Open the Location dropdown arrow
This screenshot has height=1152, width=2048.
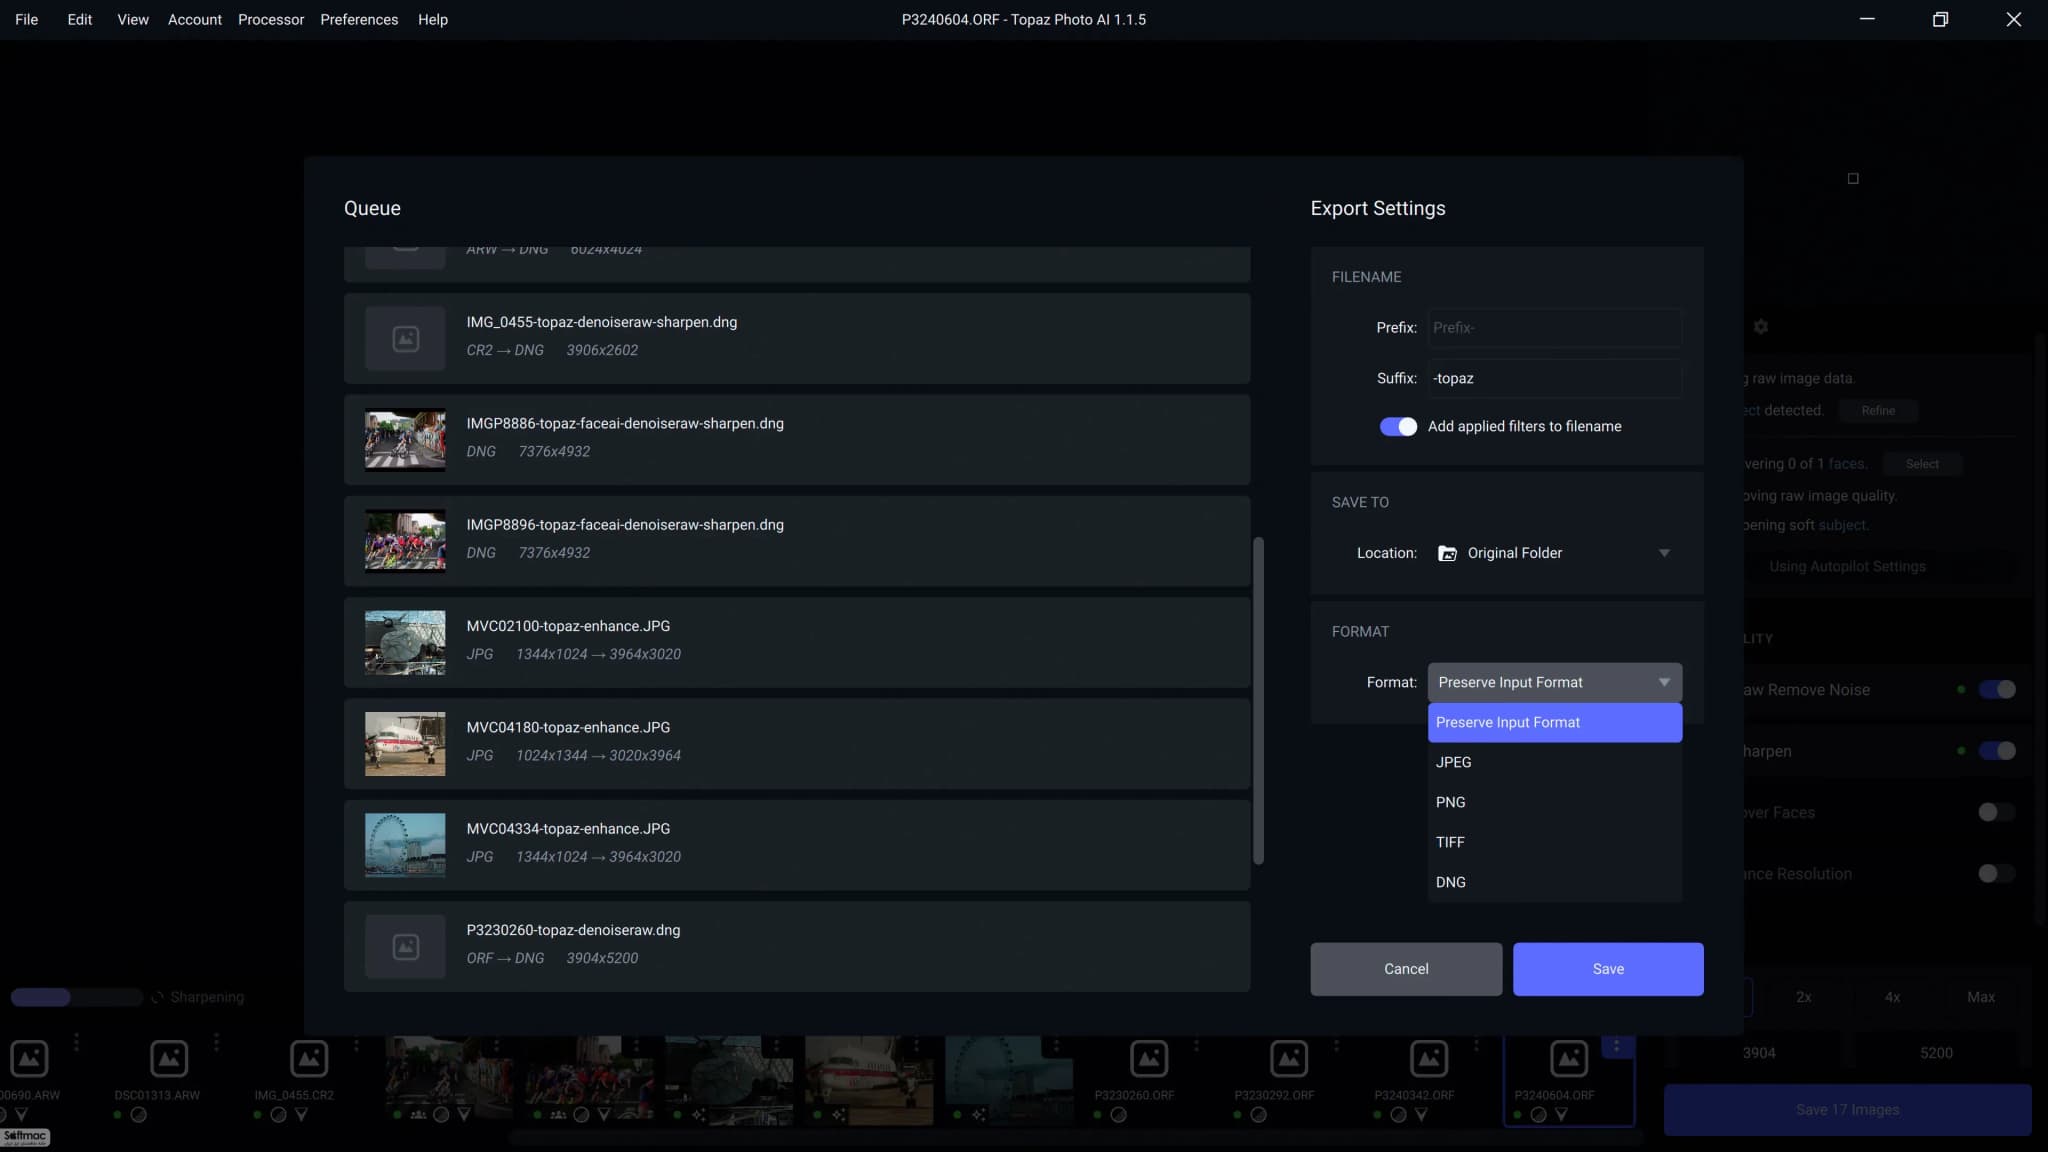(1664, 553)
